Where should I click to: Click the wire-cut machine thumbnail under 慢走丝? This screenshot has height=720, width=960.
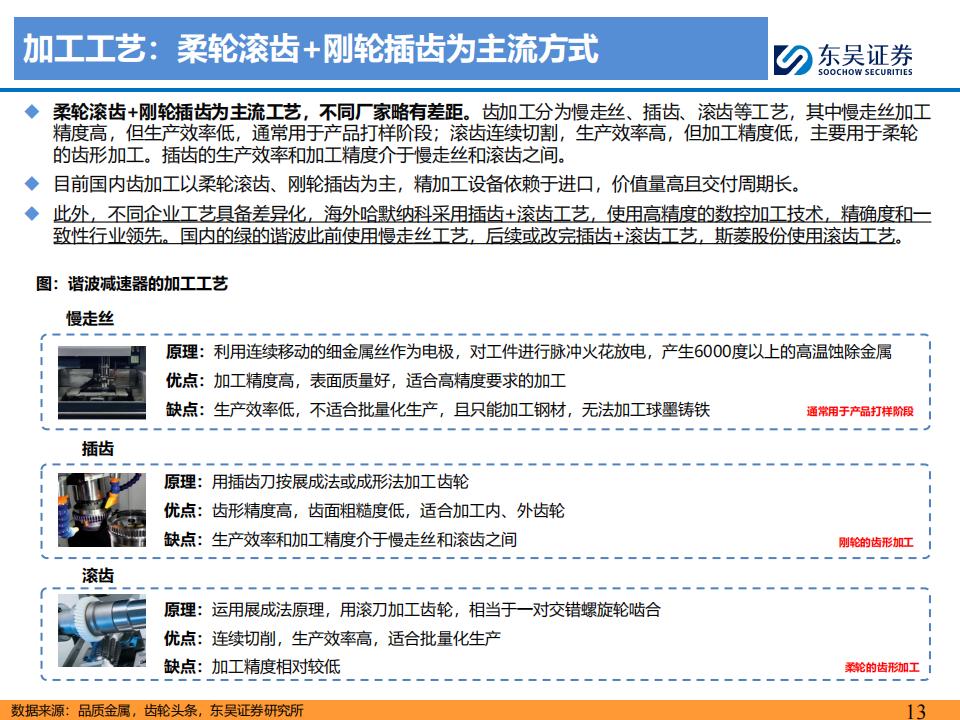click(x=102, y=383)
